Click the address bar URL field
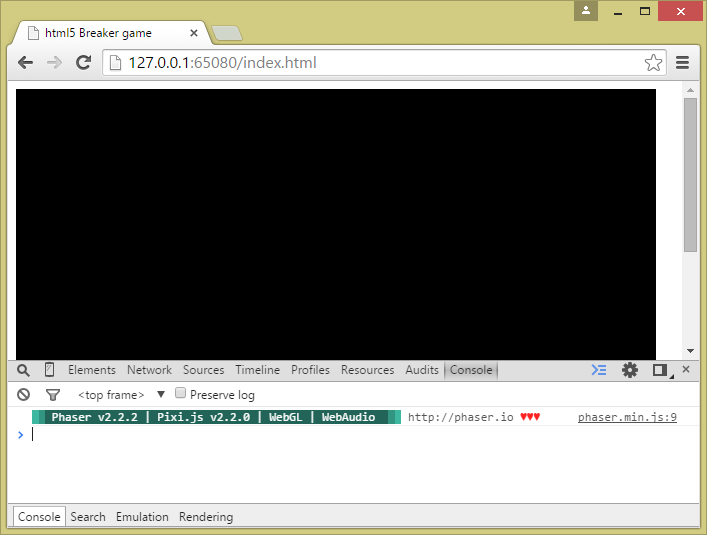 tap(383, 63)
